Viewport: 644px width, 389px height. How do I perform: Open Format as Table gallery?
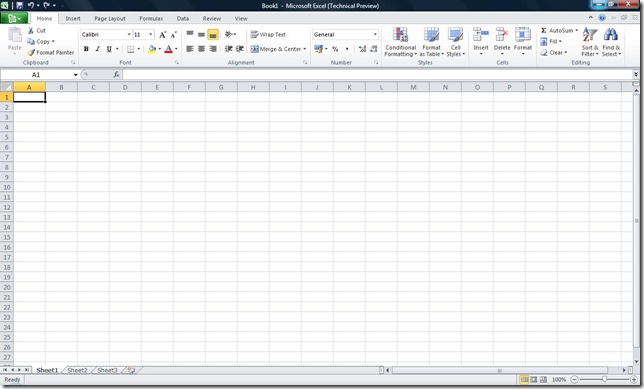coord(431,42)
